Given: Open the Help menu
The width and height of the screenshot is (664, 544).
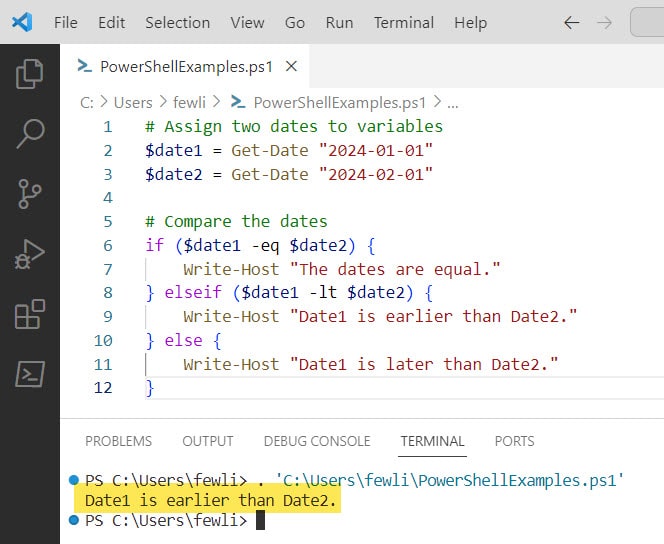Looking at the screenshot, I should pos(470,22).
